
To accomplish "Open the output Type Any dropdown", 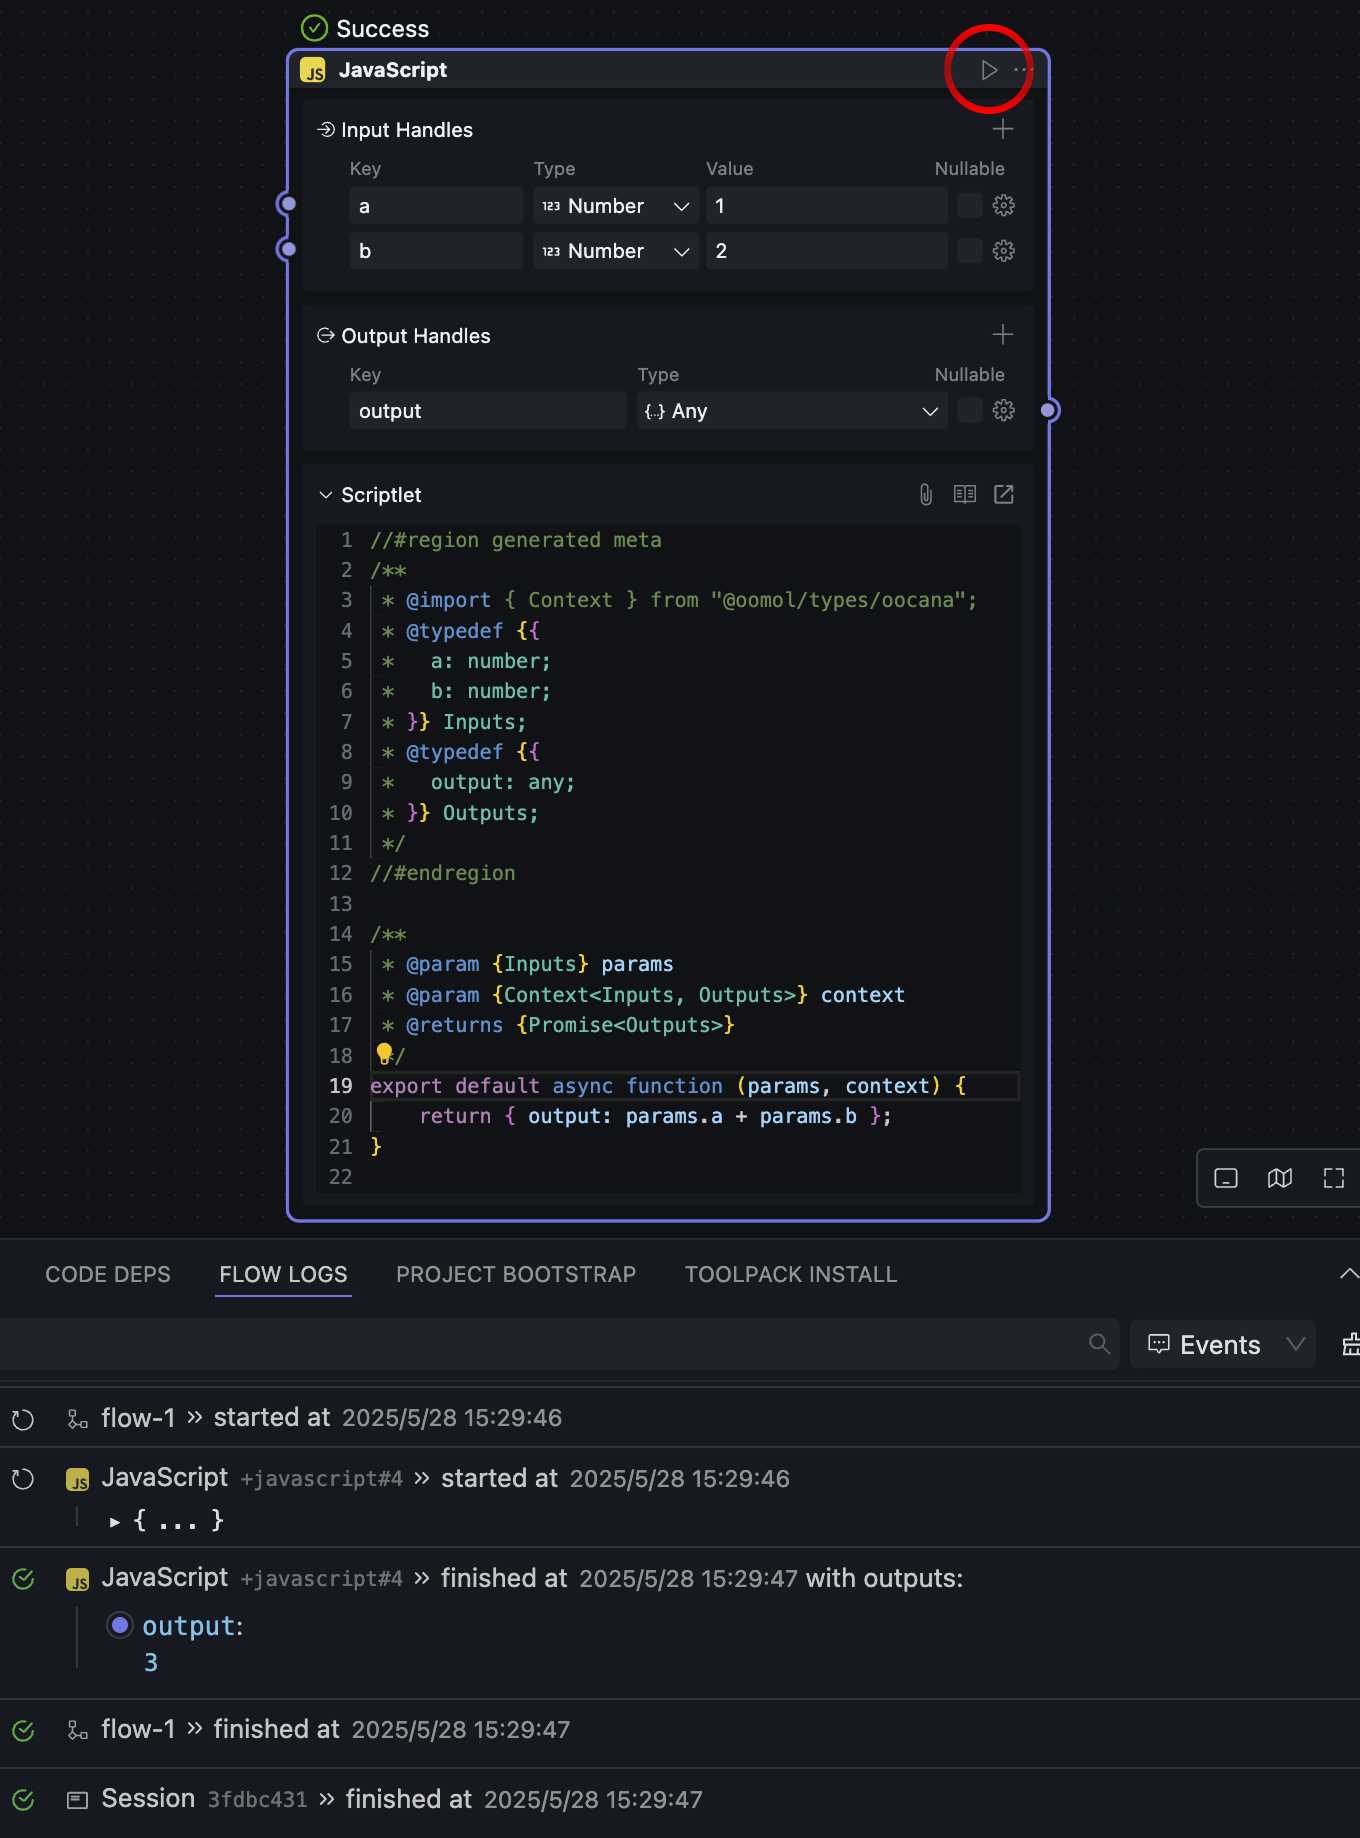I will (791, 411).
